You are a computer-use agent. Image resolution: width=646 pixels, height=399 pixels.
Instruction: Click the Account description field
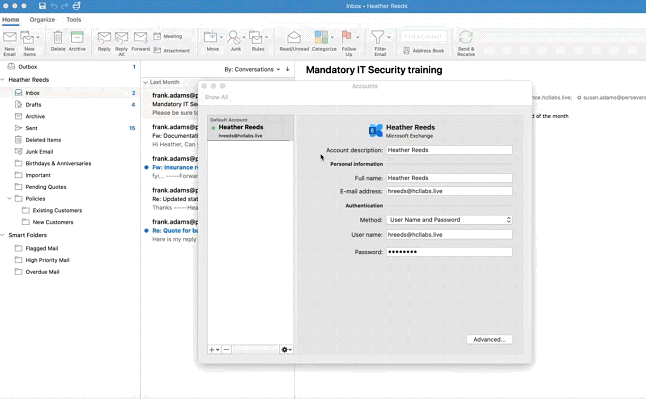click(x=449, y=150)
